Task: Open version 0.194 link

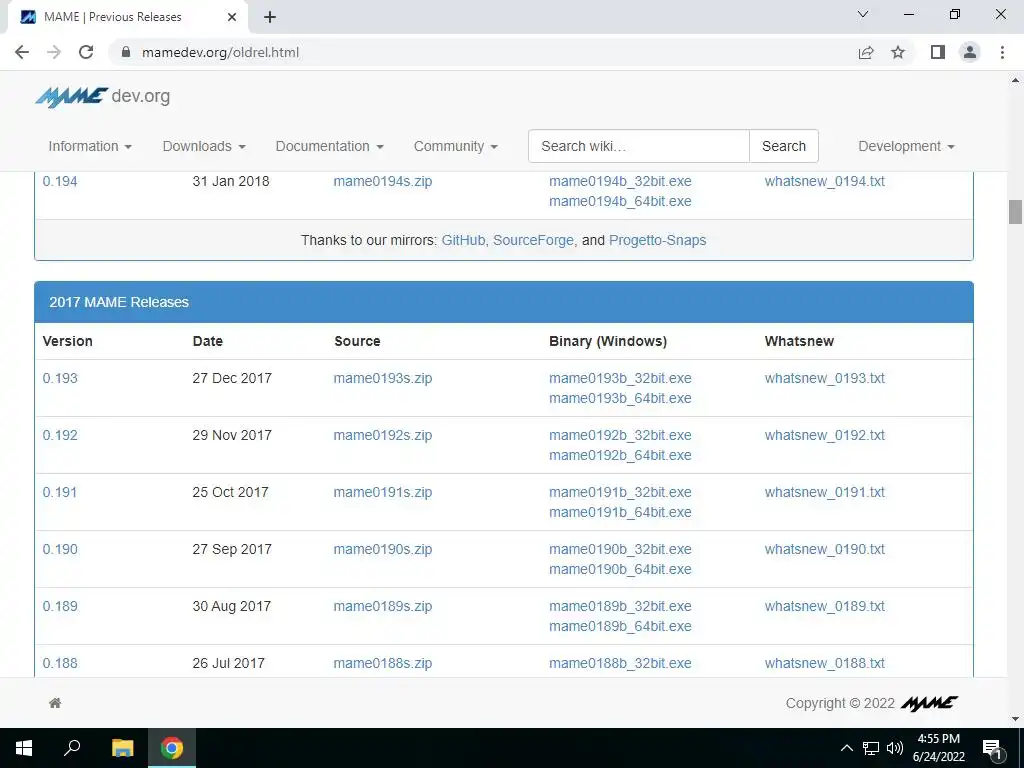Action: pyautogui.click(x=60, y=181)
